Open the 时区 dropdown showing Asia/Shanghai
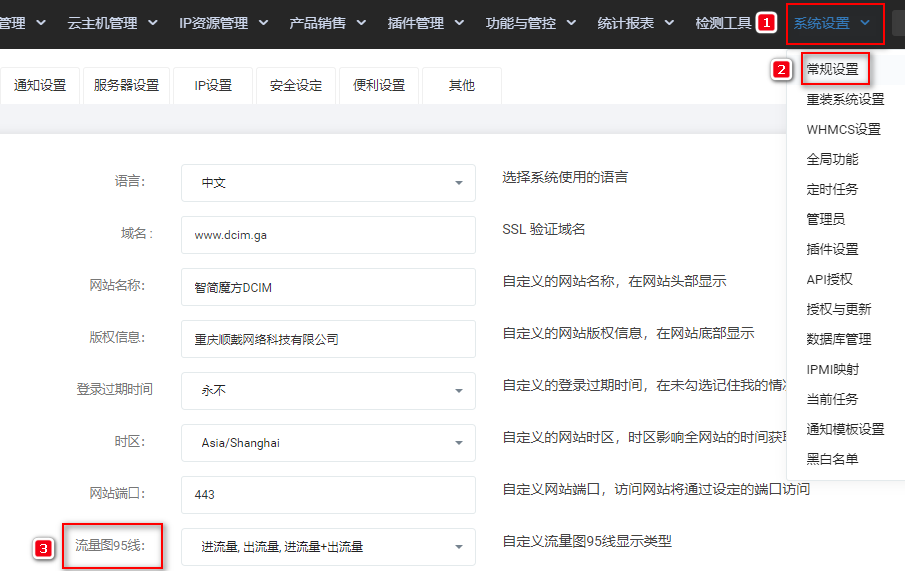905x571 pixels. click(328, 443)
